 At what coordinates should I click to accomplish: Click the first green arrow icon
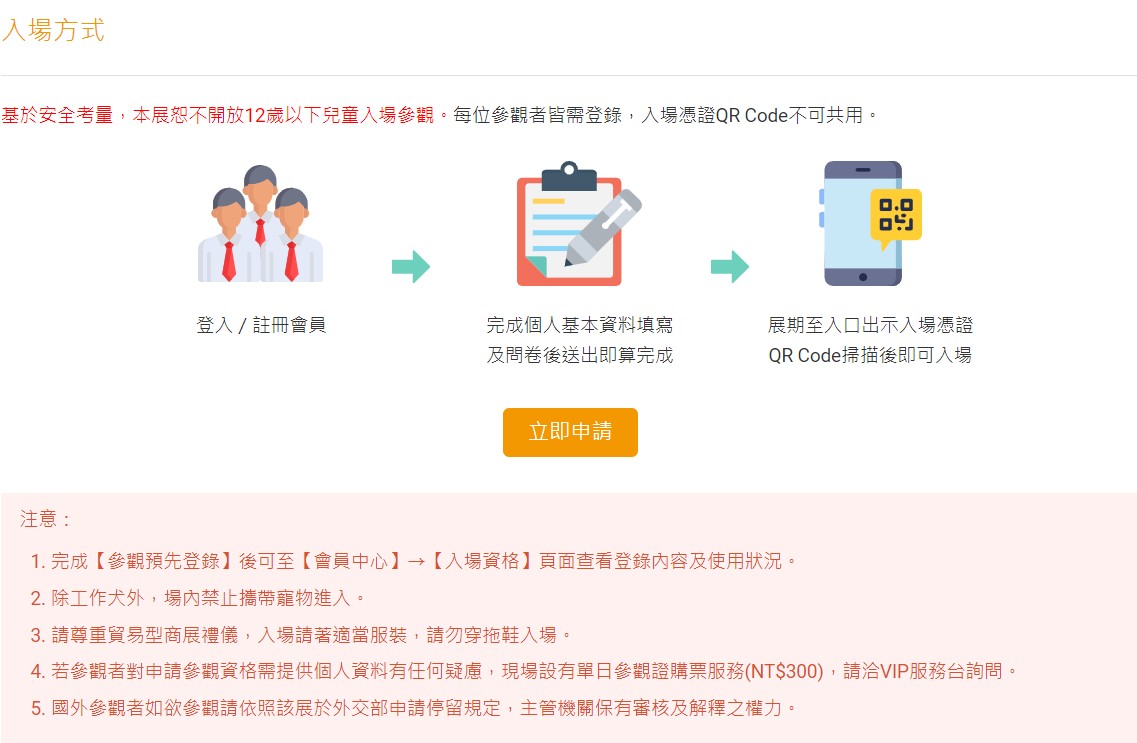tap(411, 267)
